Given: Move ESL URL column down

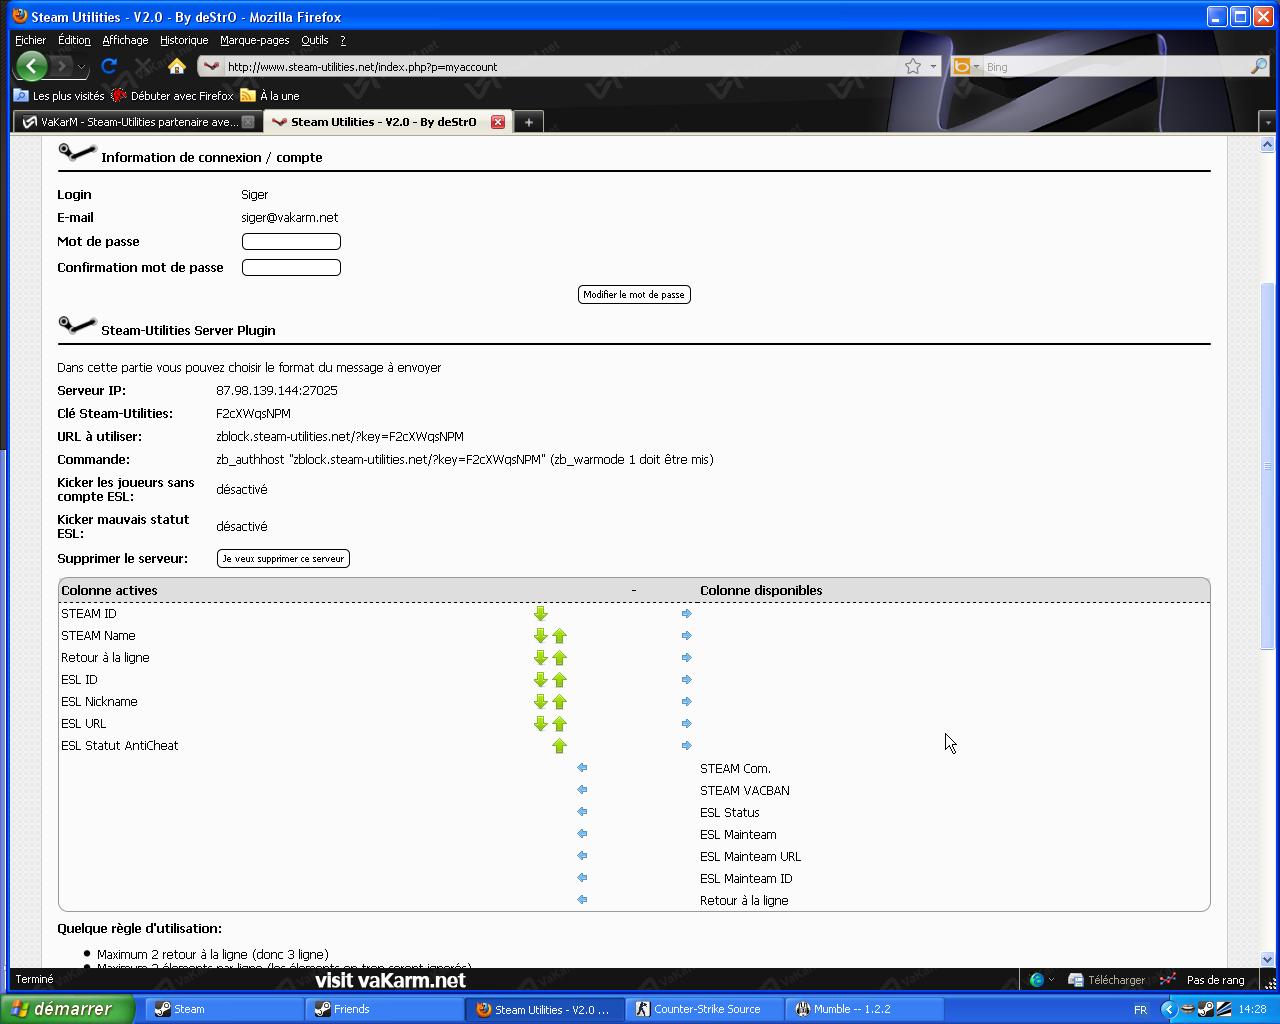Looking at the screenshot, I should tap(540, 724).
